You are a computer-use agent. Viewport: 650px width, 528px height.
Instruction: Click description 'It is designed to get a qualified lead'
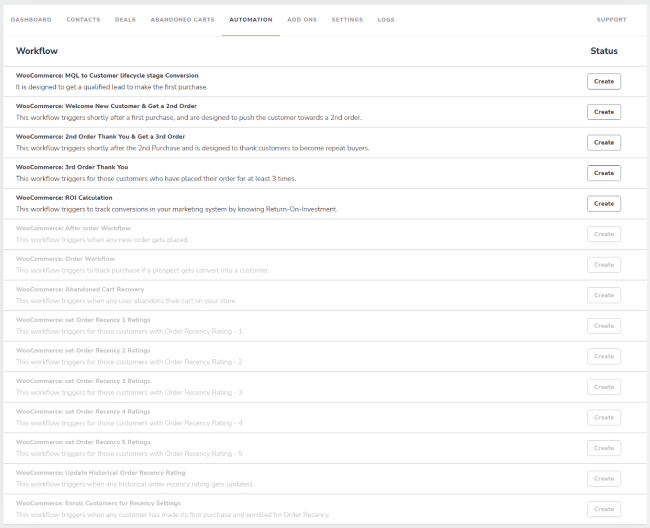[112, 87]
